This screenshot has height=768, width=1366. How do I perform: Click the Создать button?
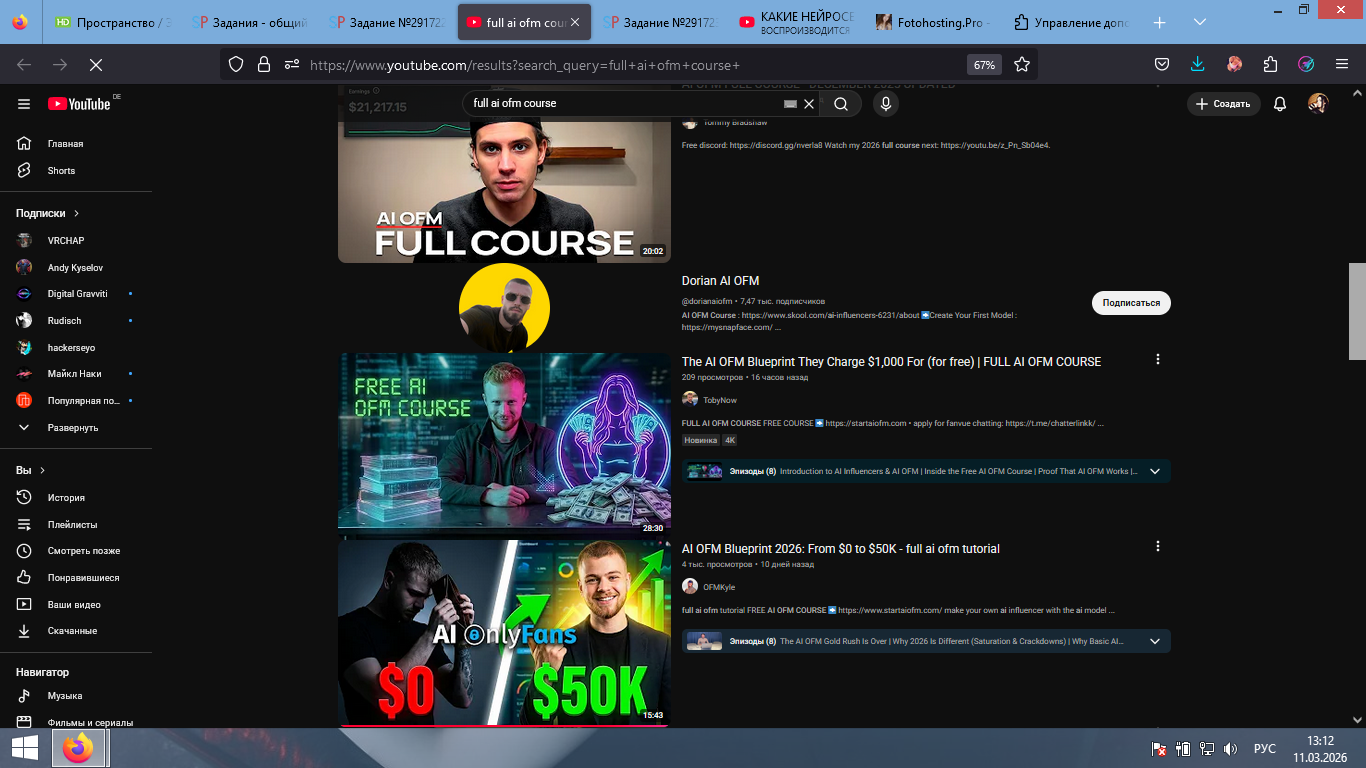[x=1223, y=104]
